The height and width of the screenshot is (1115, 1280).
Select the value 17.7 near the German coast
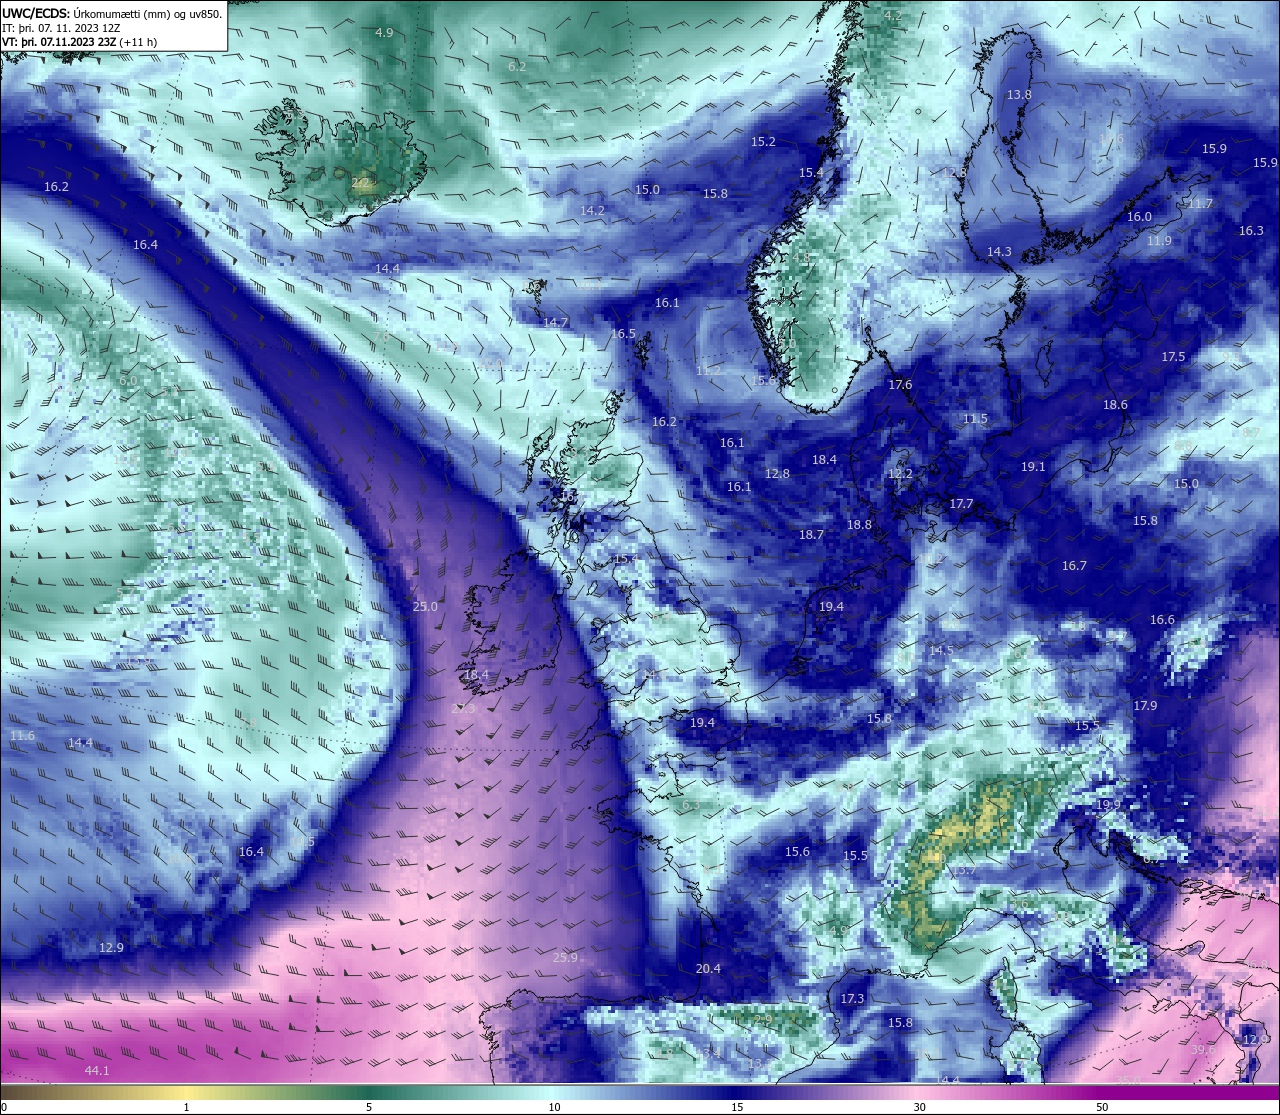point(961,504)
